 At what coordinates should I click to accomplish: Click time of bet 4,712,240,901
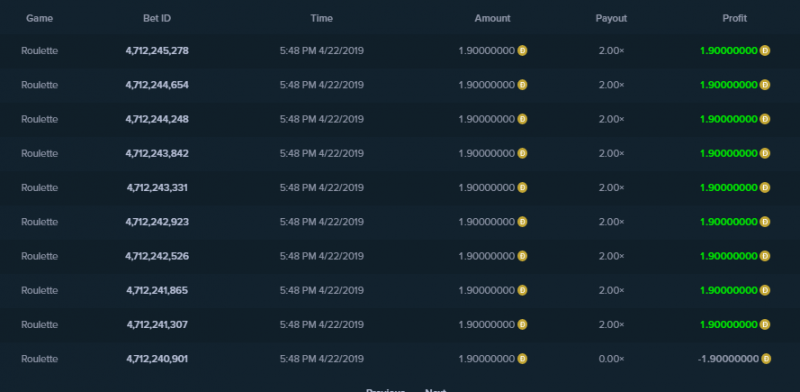pos(321,358)
